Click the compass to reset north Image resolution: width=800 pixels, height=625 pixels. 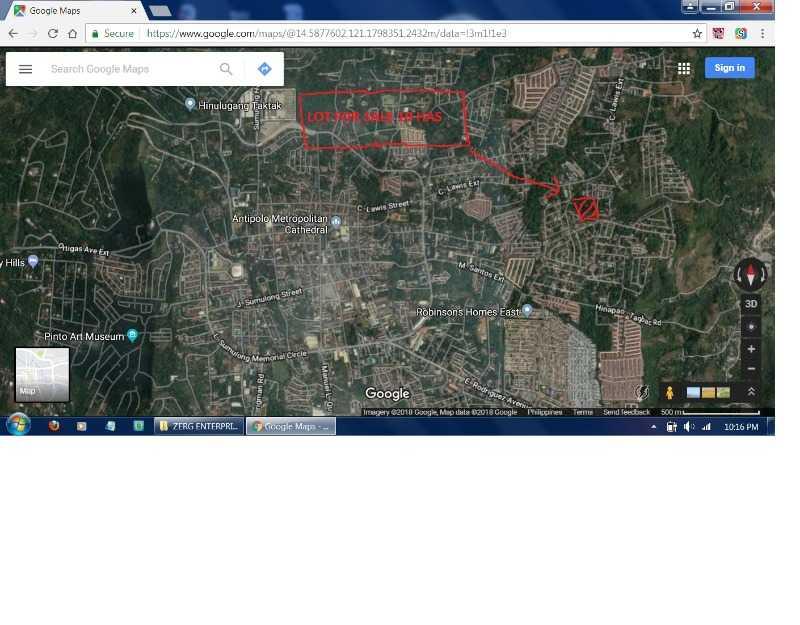(x=751, y=274)
